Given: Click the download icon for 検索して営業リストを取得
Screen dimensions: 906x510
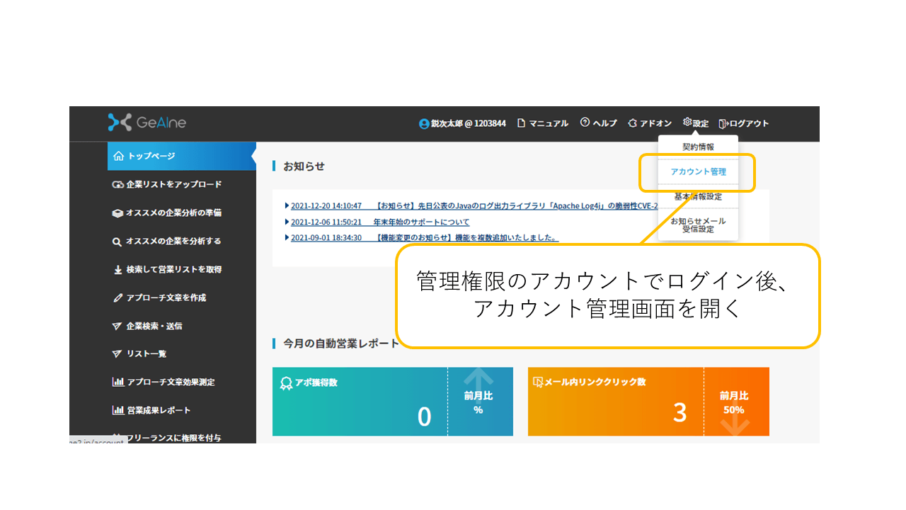Looking at the screenshot, I should (x=118, y=270).
